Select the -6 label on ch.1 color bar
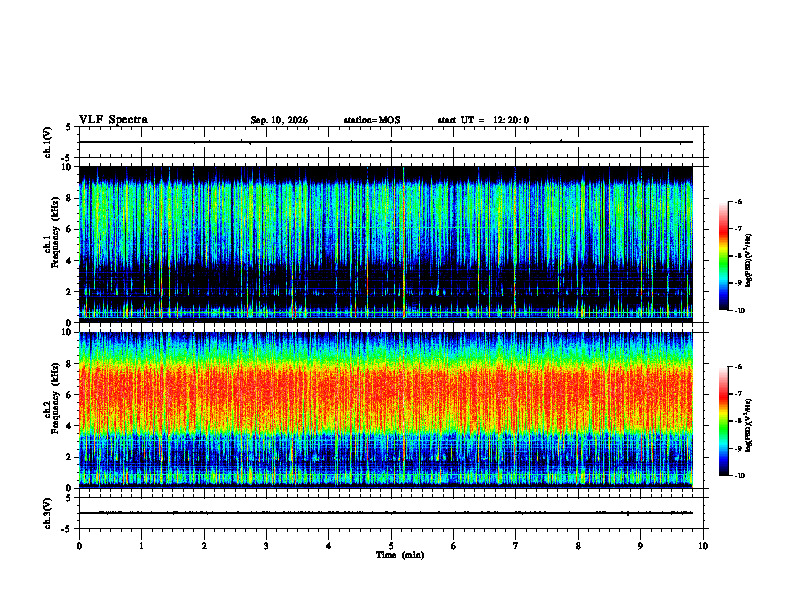 click(738, 201)
